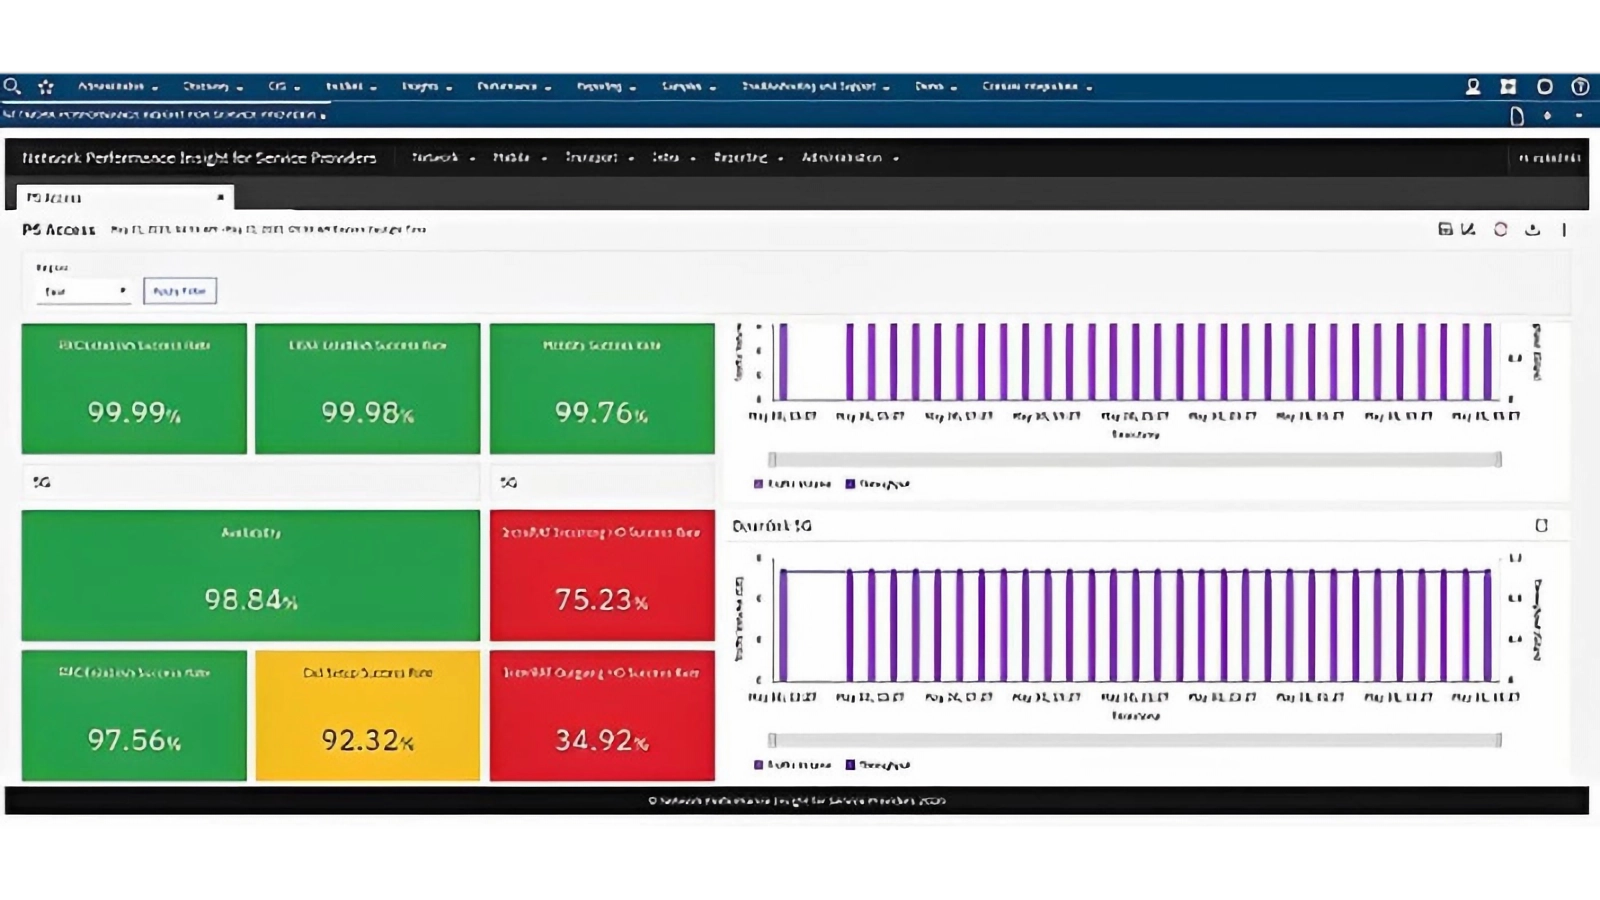
Task: Open the Region filter dropdown
Action: point(84,291)
